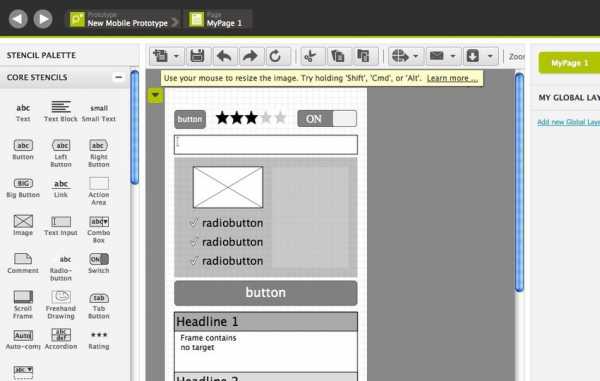The width and height of the screenshot is (600, 381).
Task: Switch to the MyPage 1 green tab
Action: [x=569, y=63]
